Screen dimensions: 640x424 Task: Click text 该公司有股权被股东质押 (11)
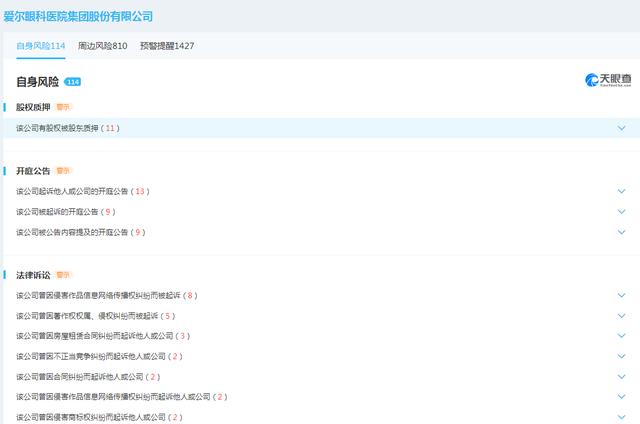click(68, 128)
